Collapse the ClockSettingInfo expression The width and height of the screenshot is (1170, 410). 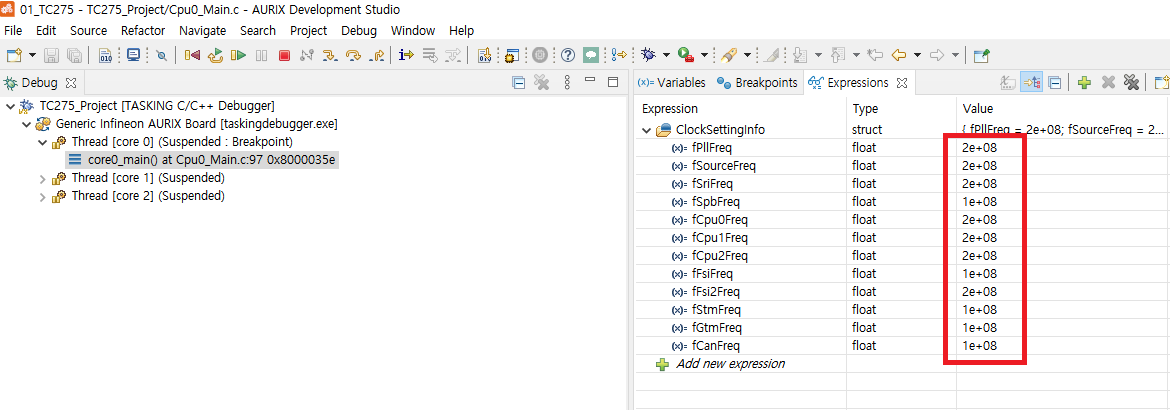tap(645, 130)
